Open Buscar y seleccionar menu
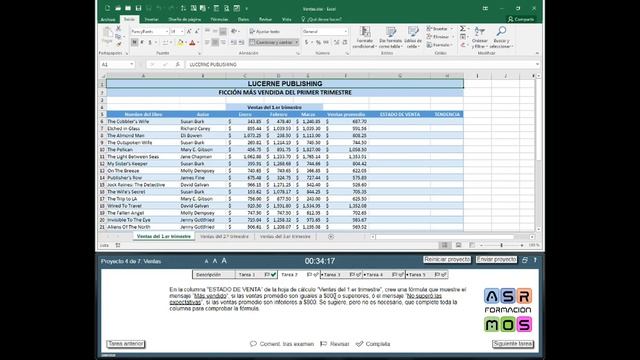 (x=501, y=38)
